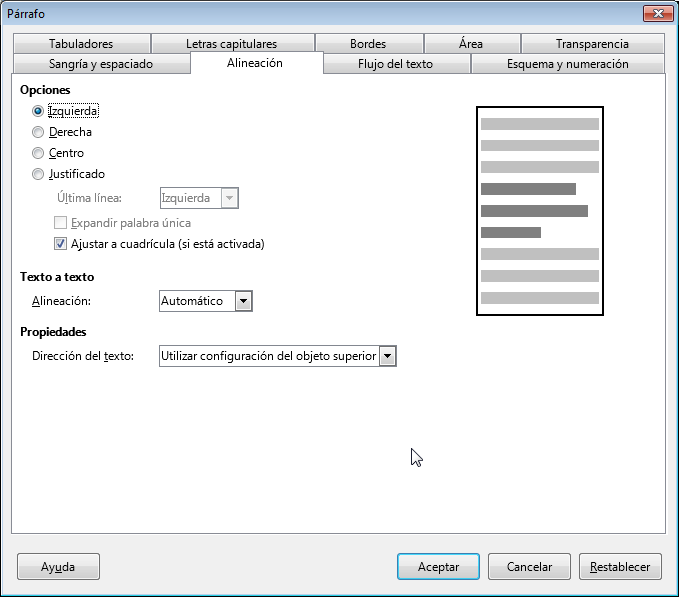
Task: Click the Aceptar button
Action: click(438, 567)
